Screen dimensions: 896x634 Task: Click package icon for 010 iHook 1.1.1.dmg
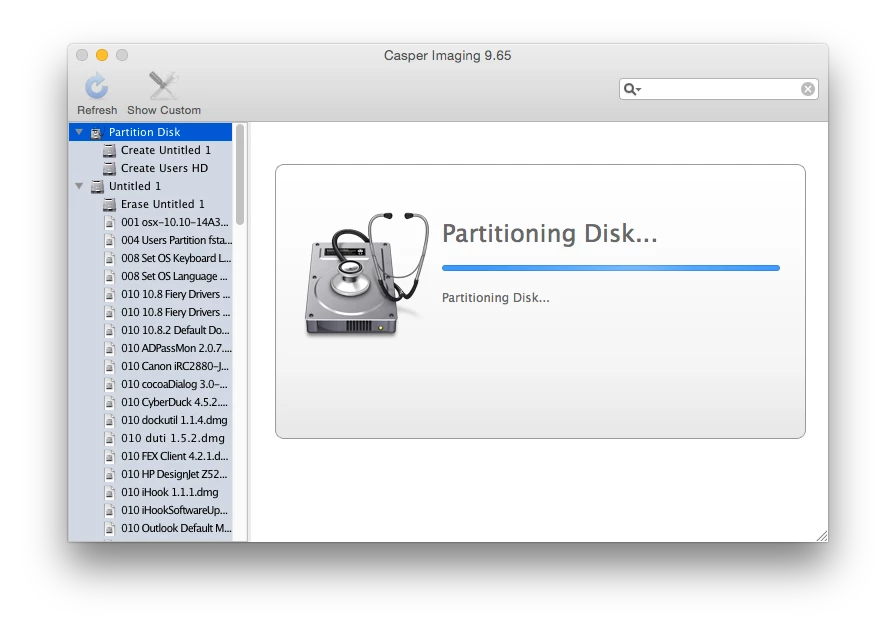(x=110, y=492)
